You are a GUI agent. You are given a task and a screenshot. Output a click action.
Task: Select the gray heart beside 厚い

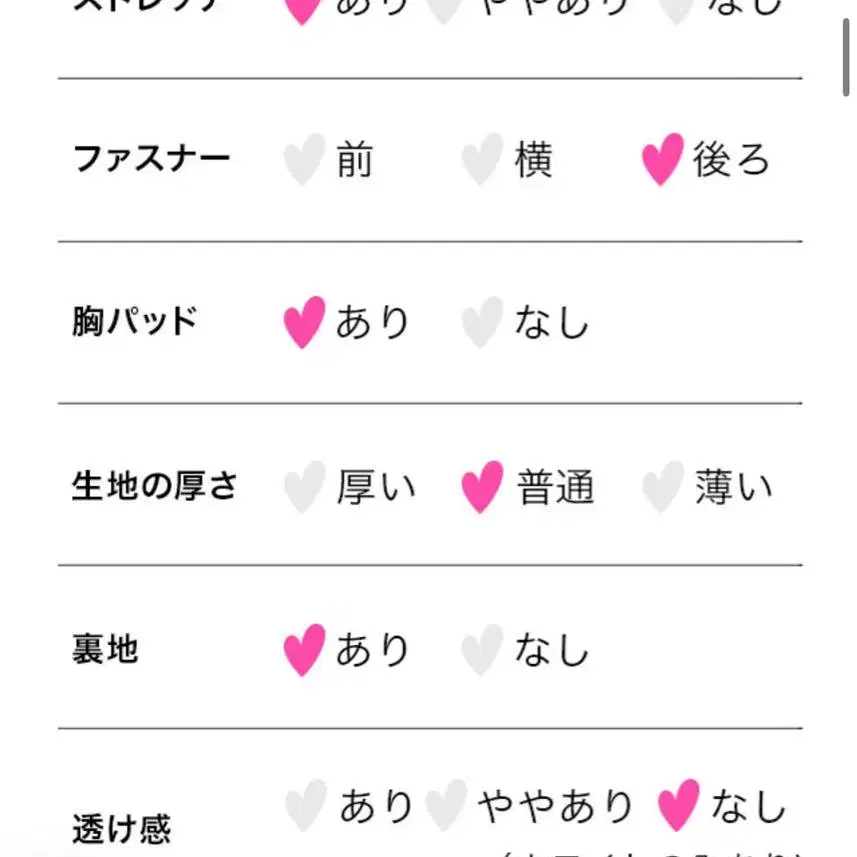click(305, 486)
